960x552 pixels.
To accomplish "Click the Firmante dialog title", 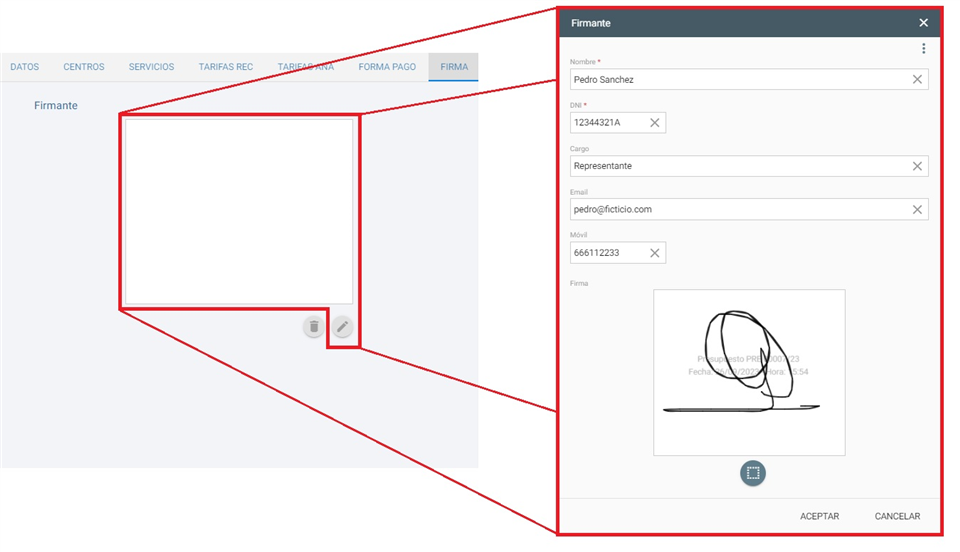I will (x=591, y=23).
